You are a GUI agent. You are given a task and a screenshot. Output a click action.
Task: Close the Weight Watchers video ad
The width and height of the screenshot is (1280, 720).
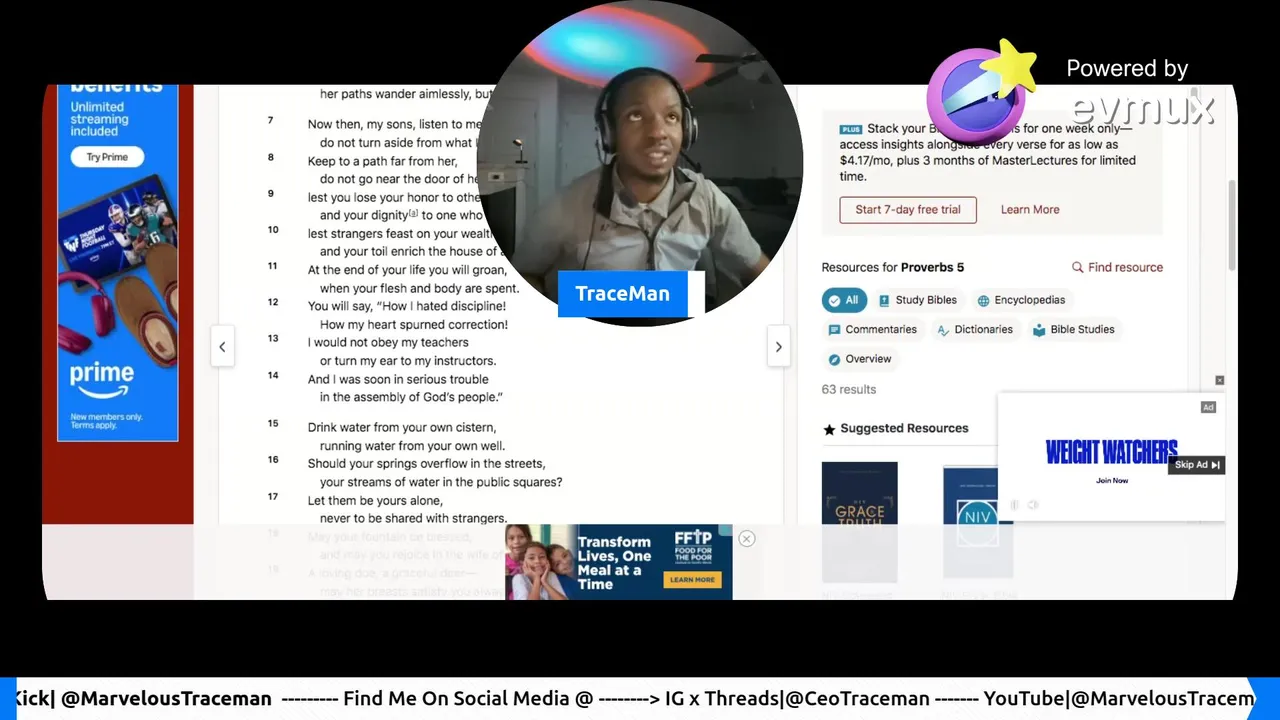(1219, 380)
